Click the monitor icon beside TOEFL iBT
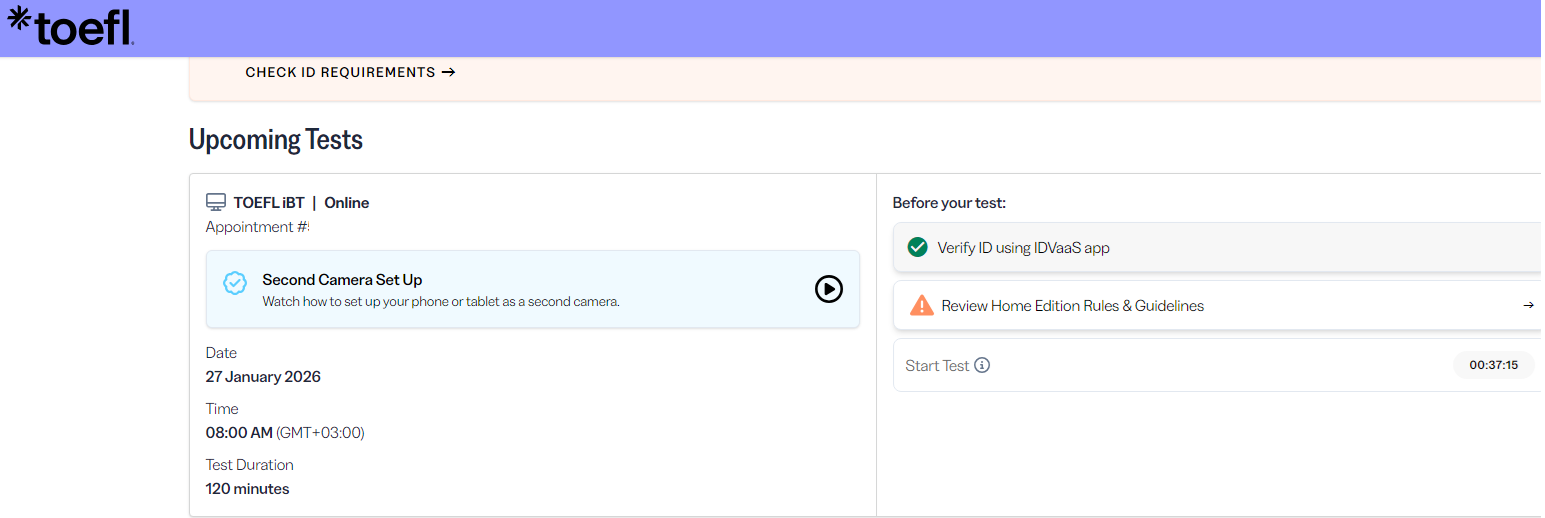This screenshot has height=518, width=1545. tap(216, 202)
